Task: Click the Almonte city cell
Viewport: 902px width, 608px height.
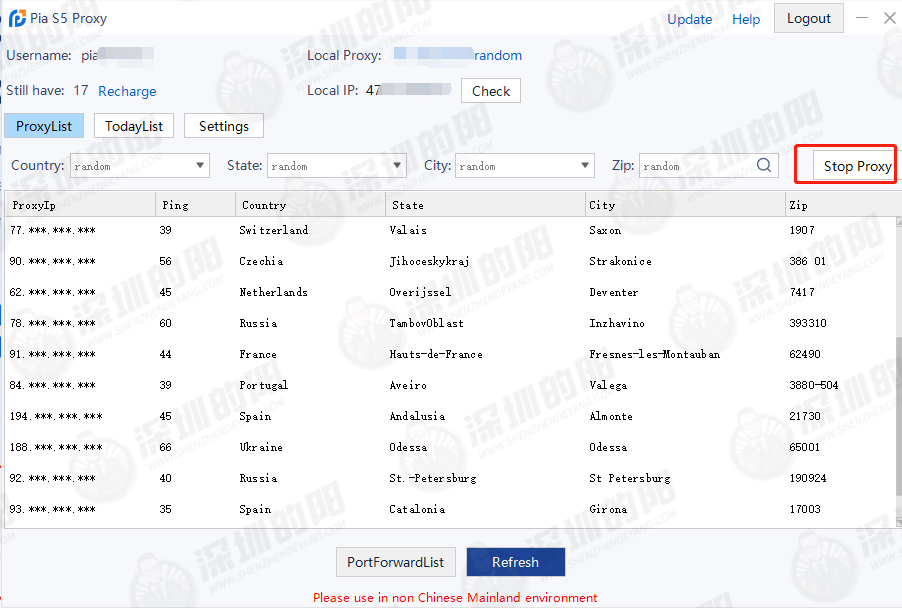Action: tap(611, 416)
